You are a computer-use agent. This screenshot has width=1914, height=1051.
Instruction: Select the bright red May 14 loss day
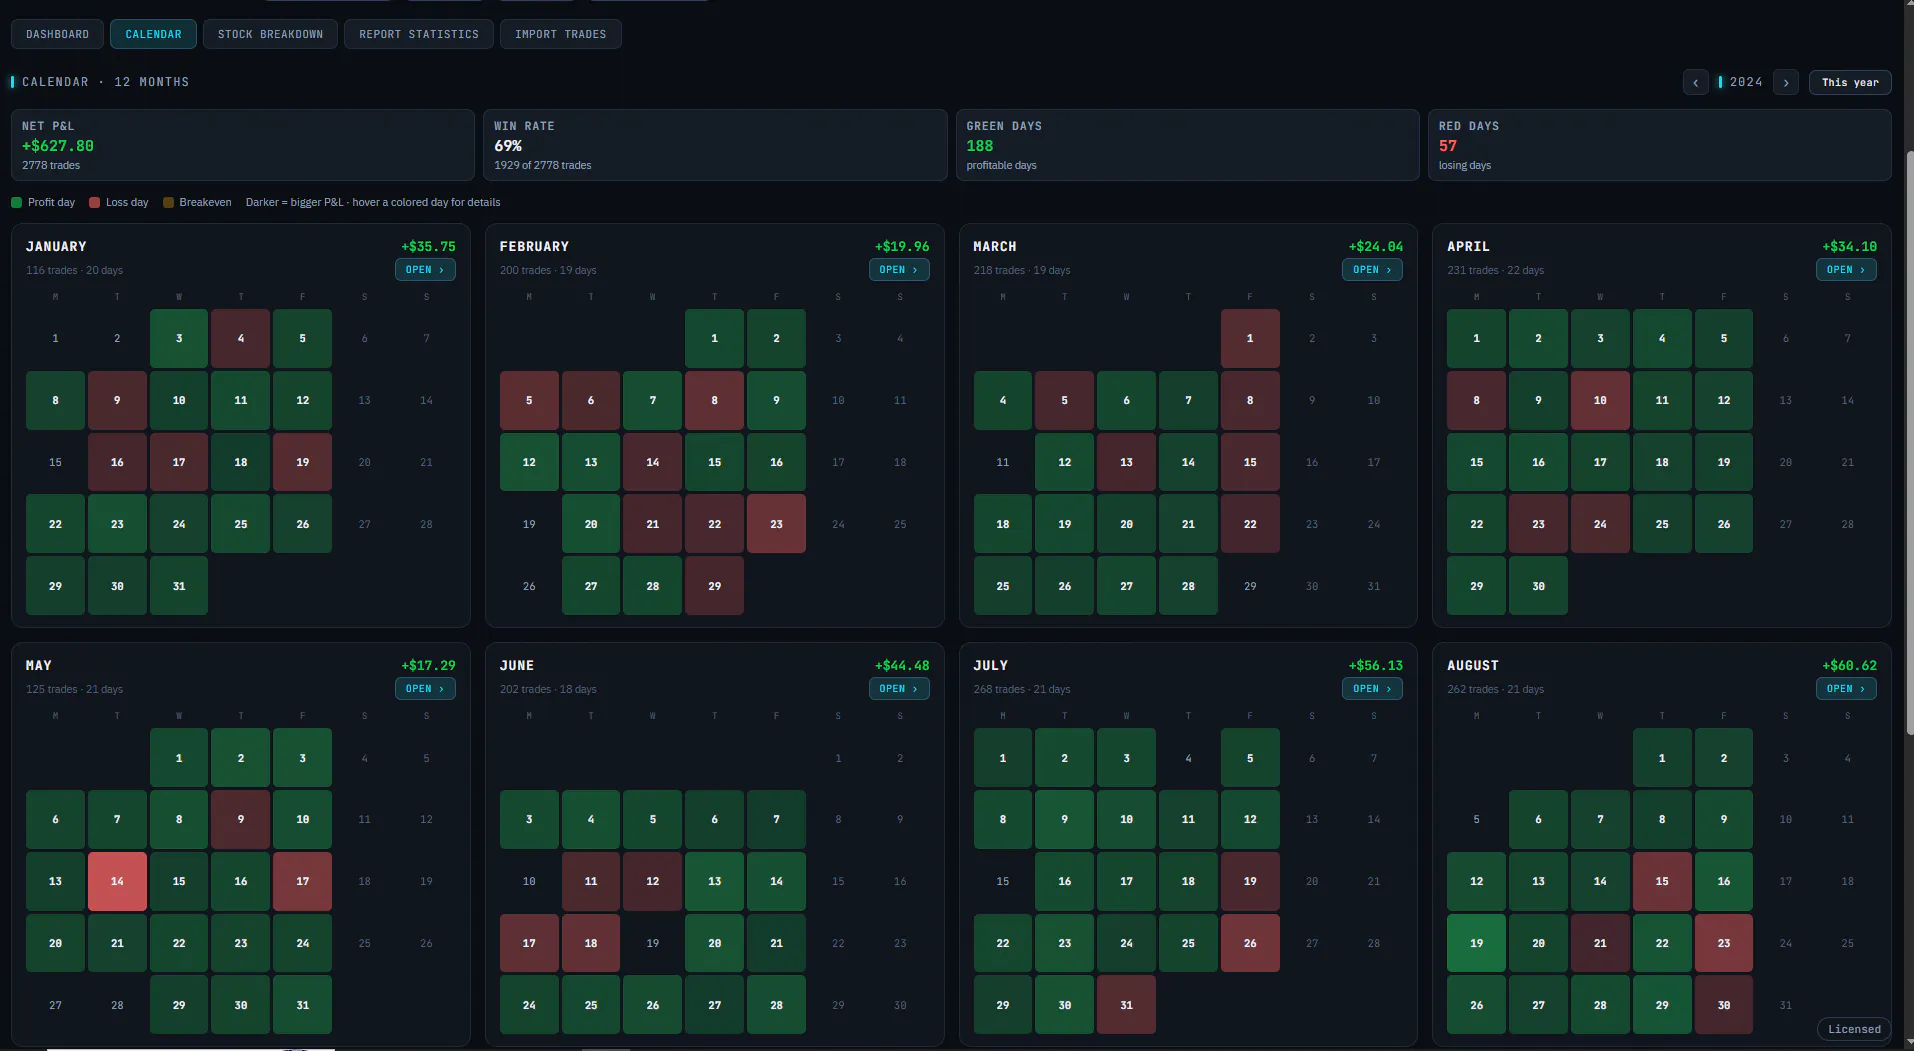pyautogui.click(x=117, y=881)
